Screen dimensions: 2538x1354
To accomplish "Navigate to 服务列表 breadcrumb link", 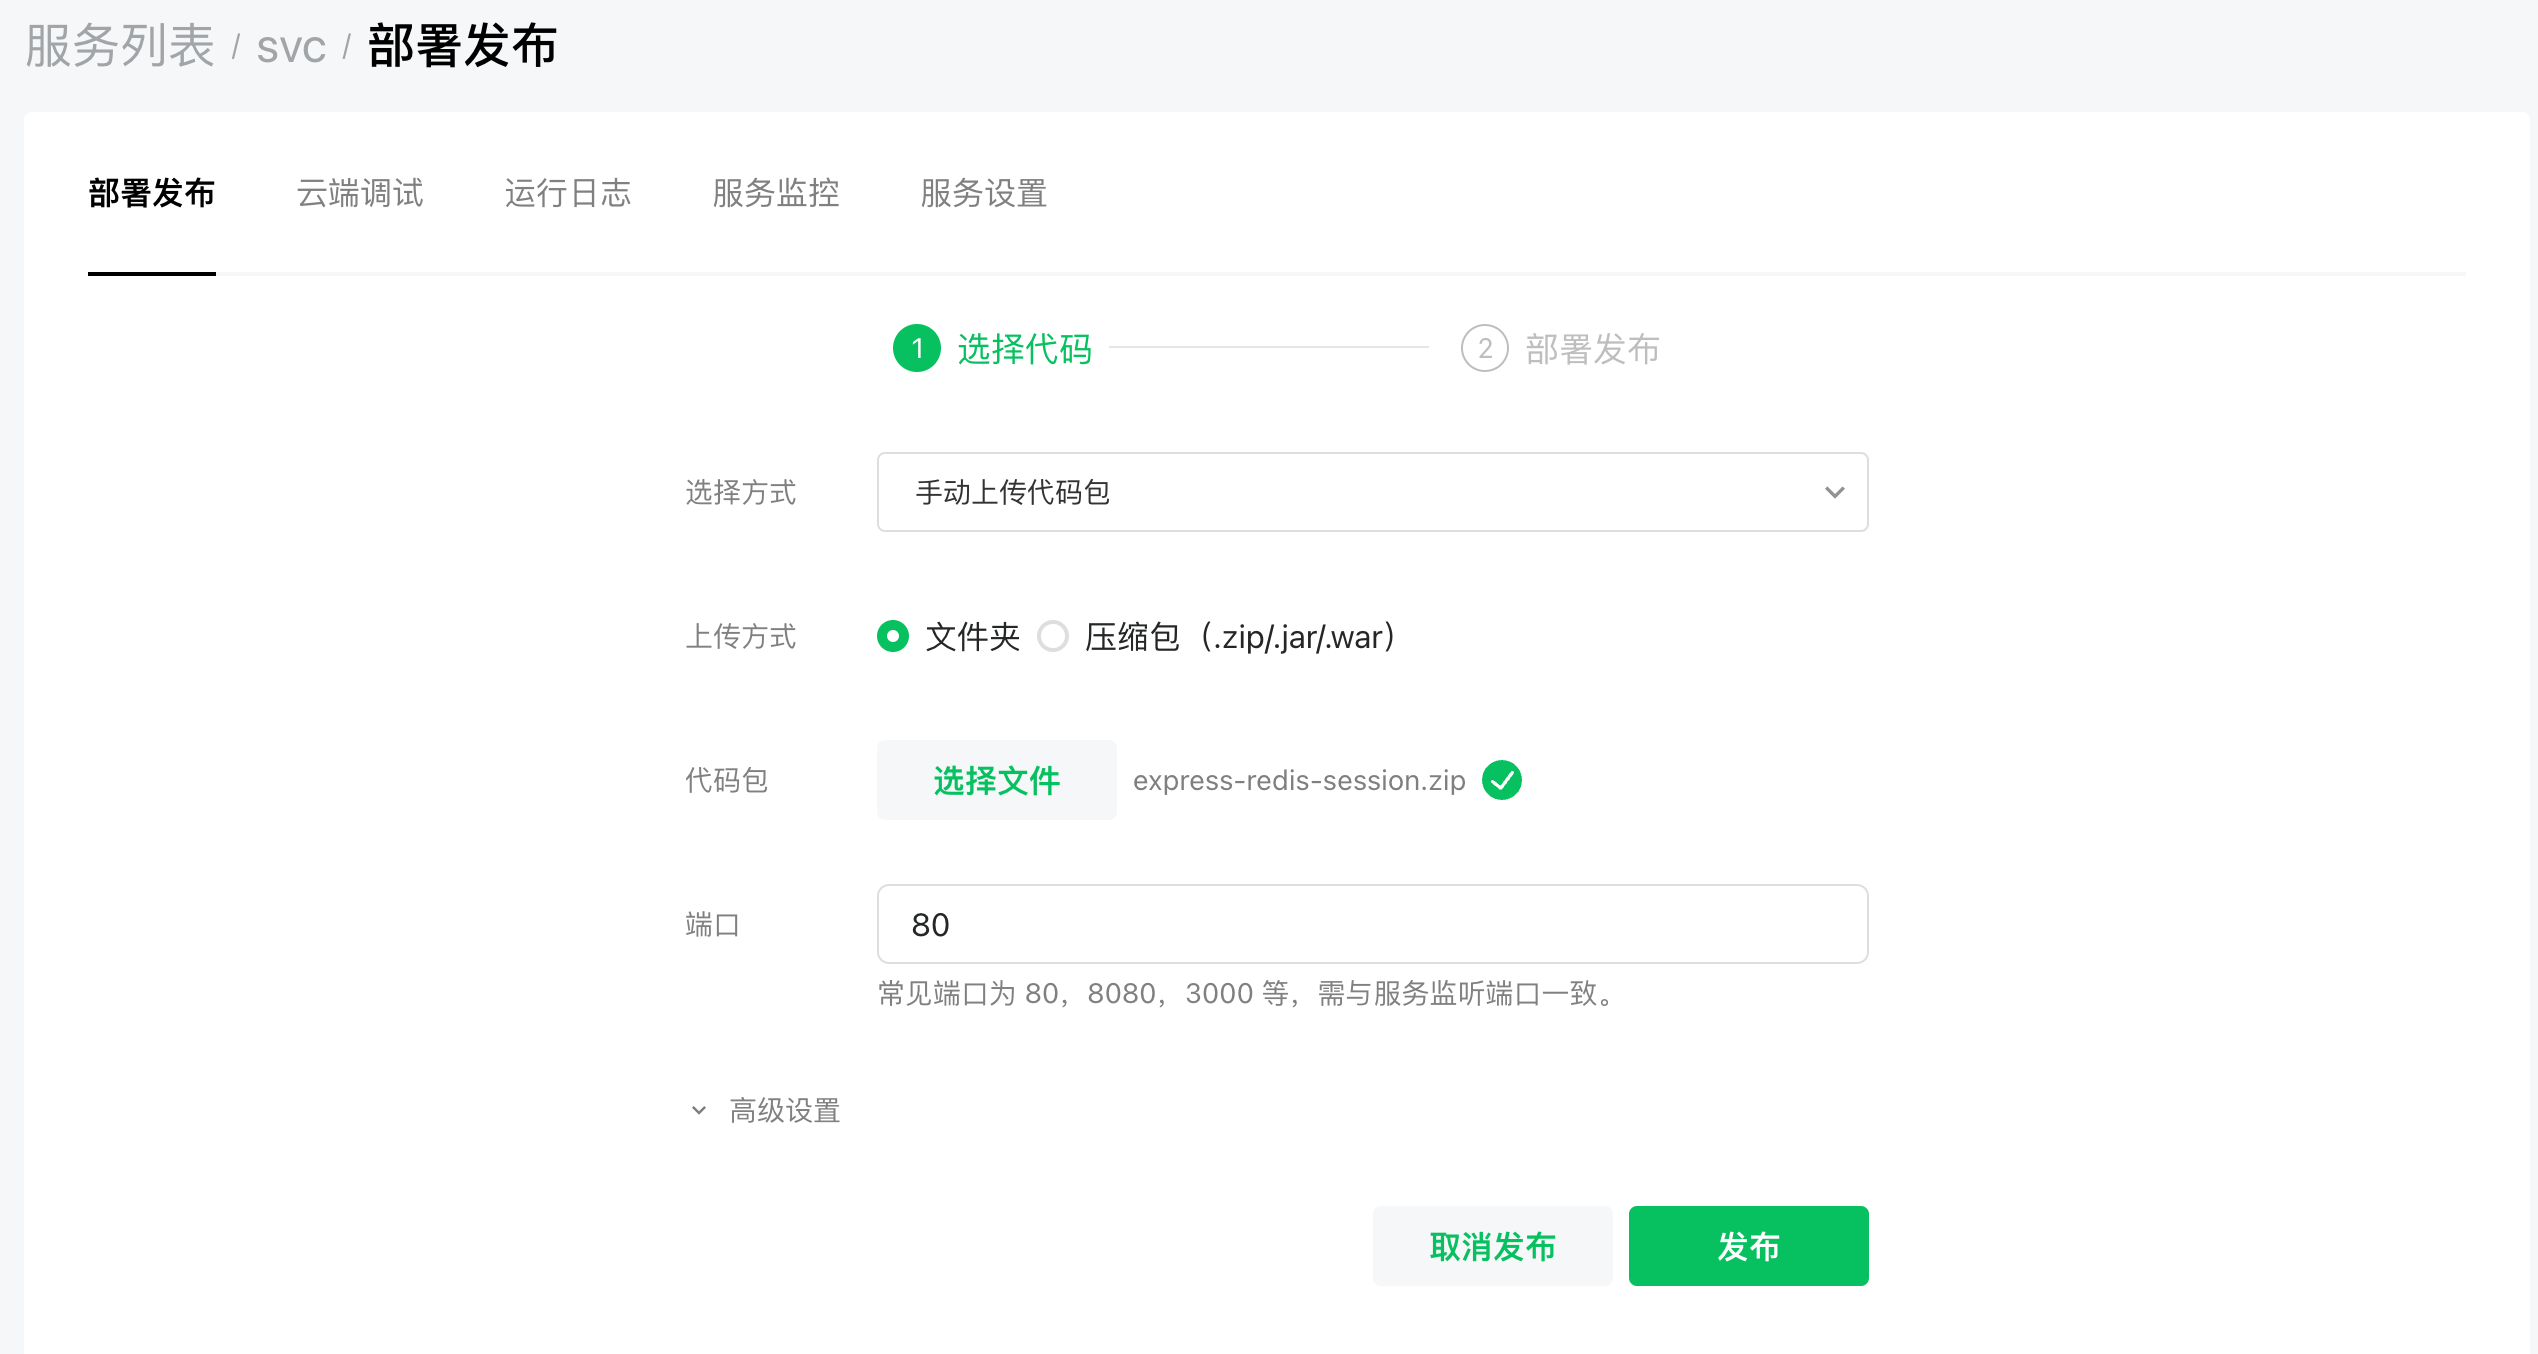I will click(x=120, y=46).
